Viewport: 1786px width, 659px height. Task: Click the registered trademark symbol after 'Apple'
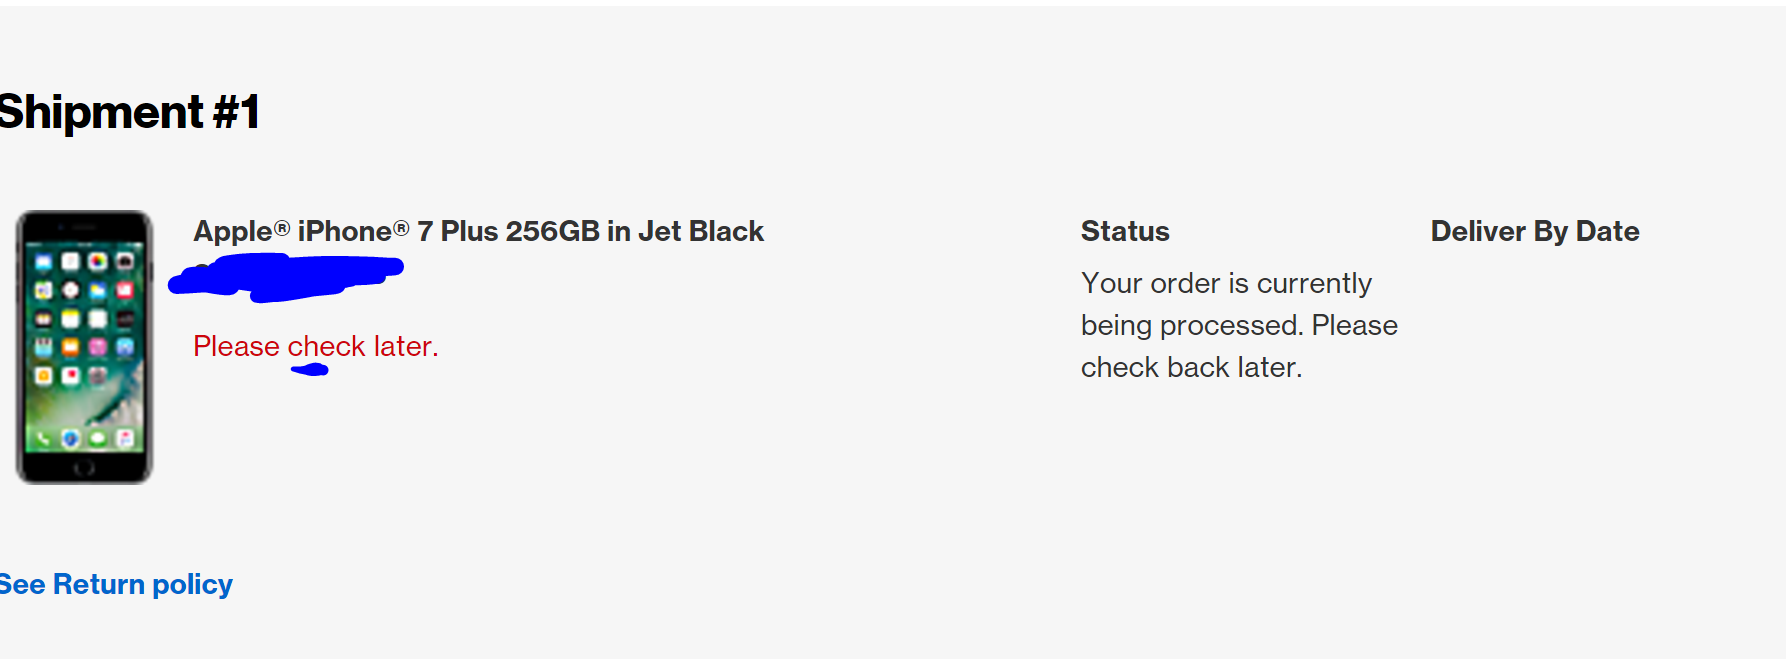click(282, 228)
